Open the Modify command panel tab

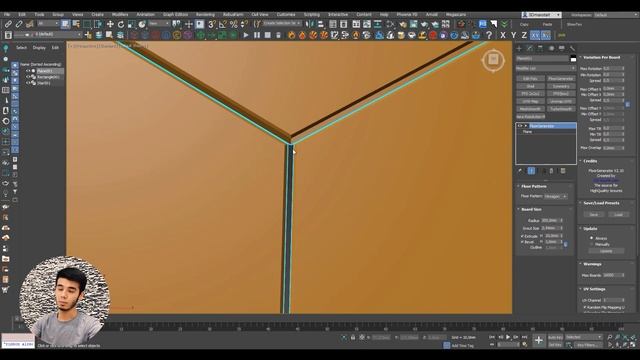click(x=530, y=48)
